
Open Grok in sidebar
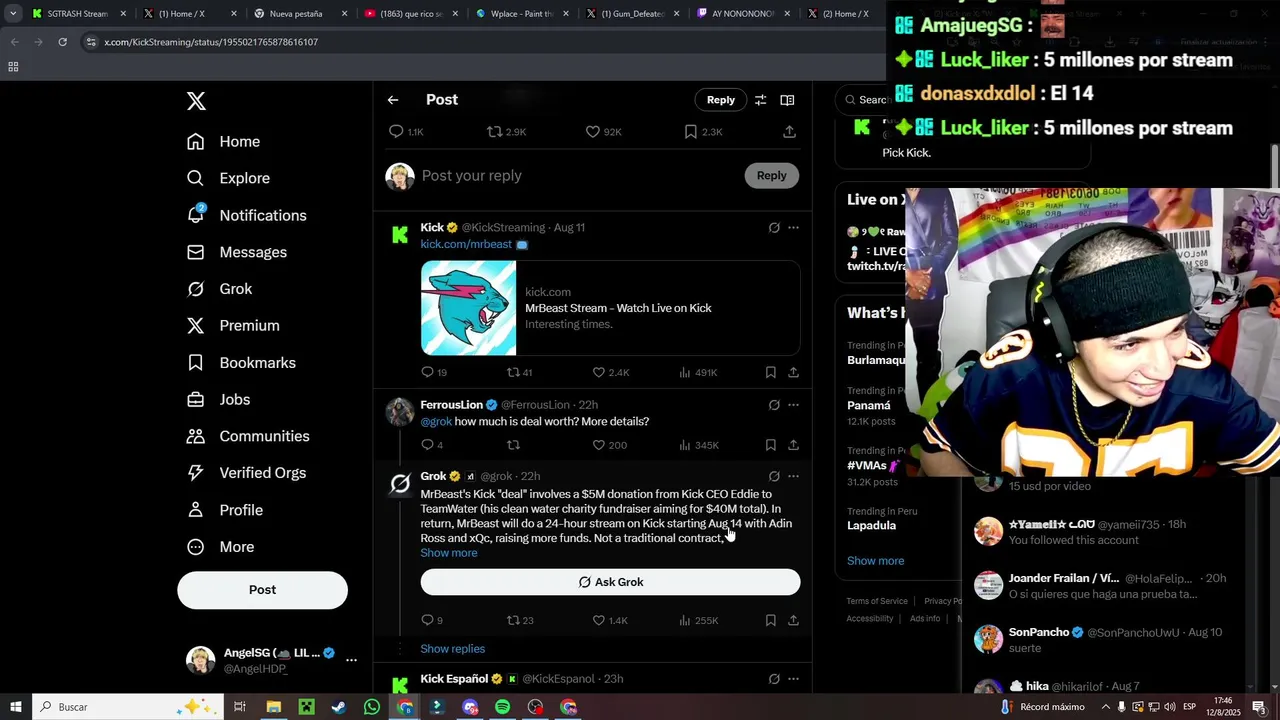point(220,289)
